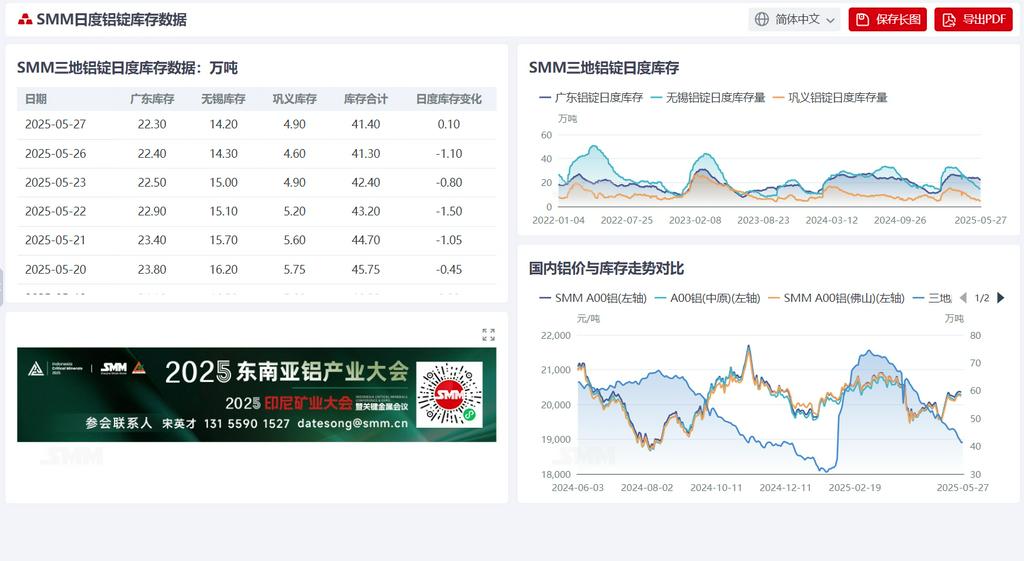1024x561 pixels.
Task: Go to next legend page arrow
Action: (x=1001, y=298)
